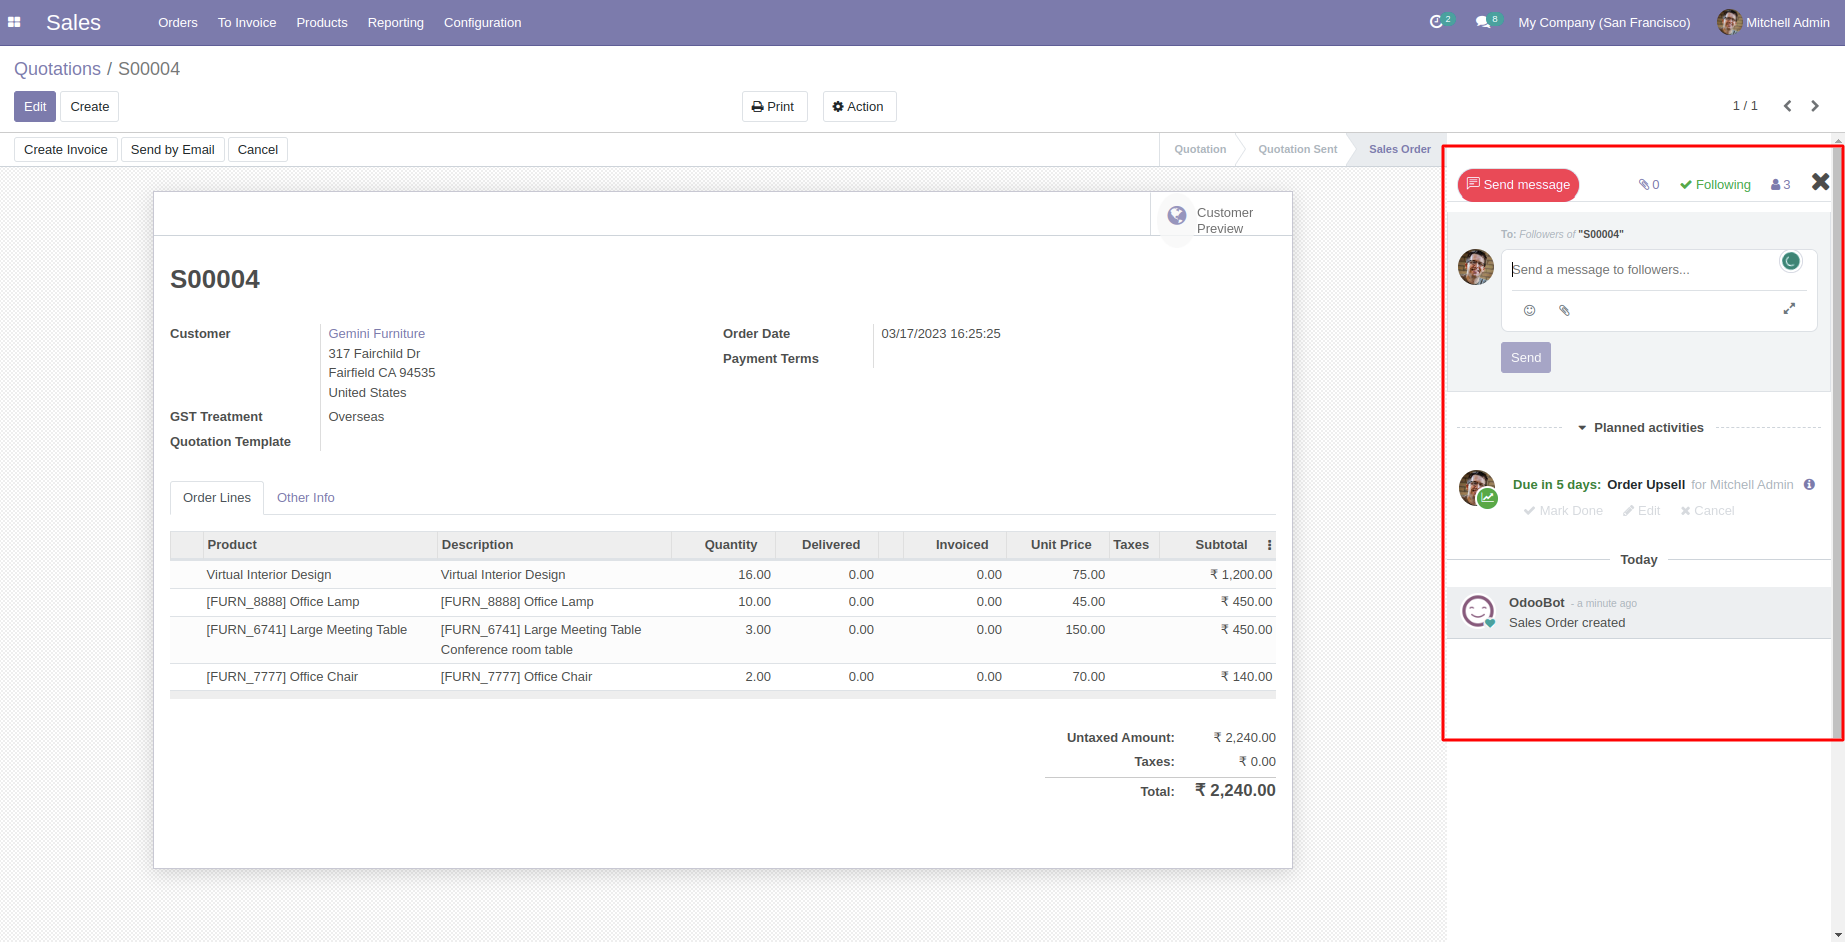Toggle the Following status for this order

coord(1715,185)
